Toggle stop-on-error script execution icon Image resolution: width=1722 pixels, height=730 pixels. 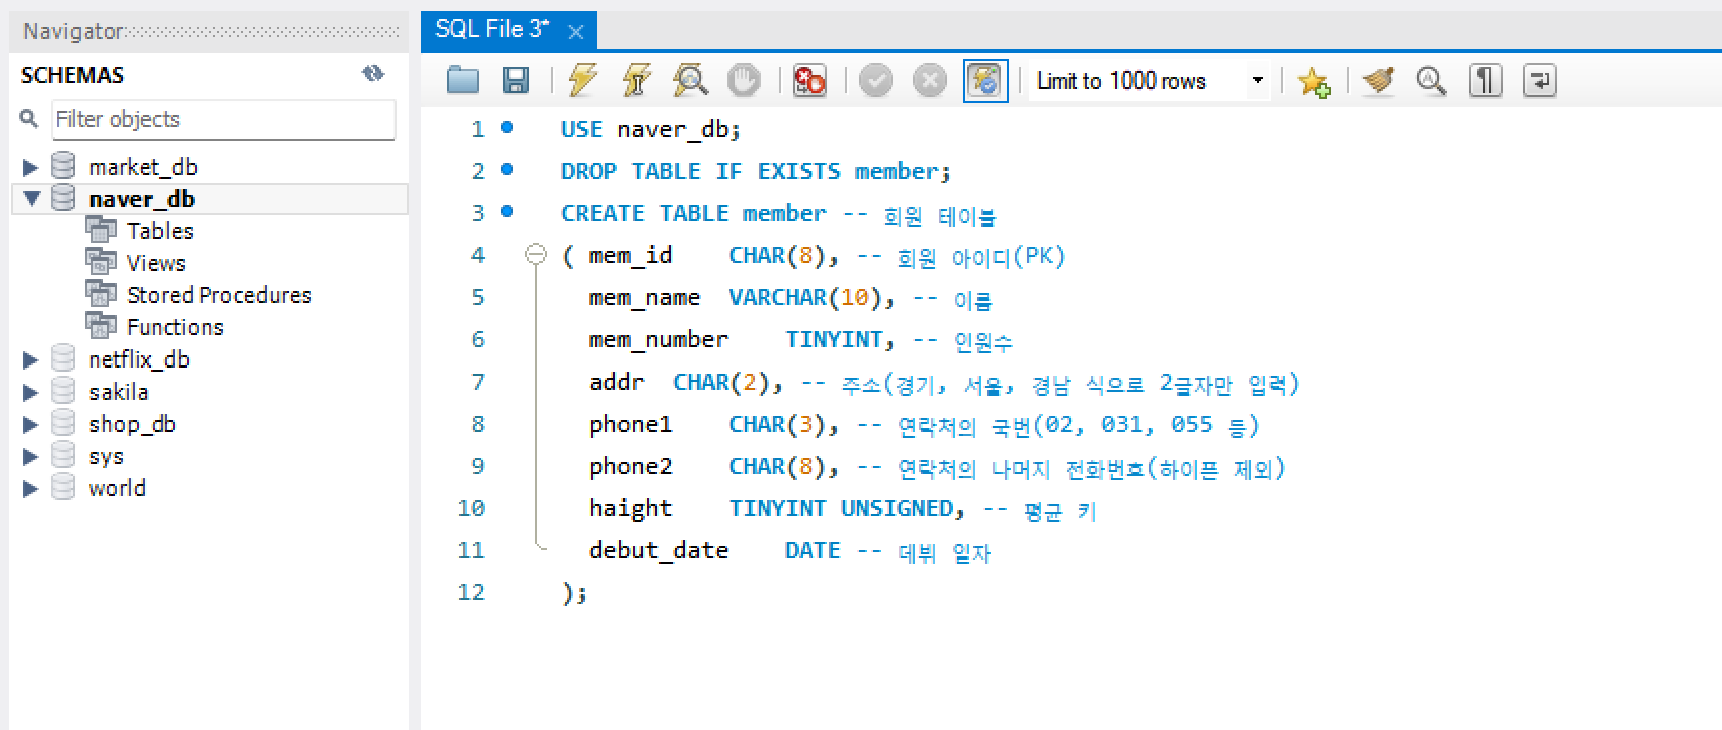(x=809, y=80)
